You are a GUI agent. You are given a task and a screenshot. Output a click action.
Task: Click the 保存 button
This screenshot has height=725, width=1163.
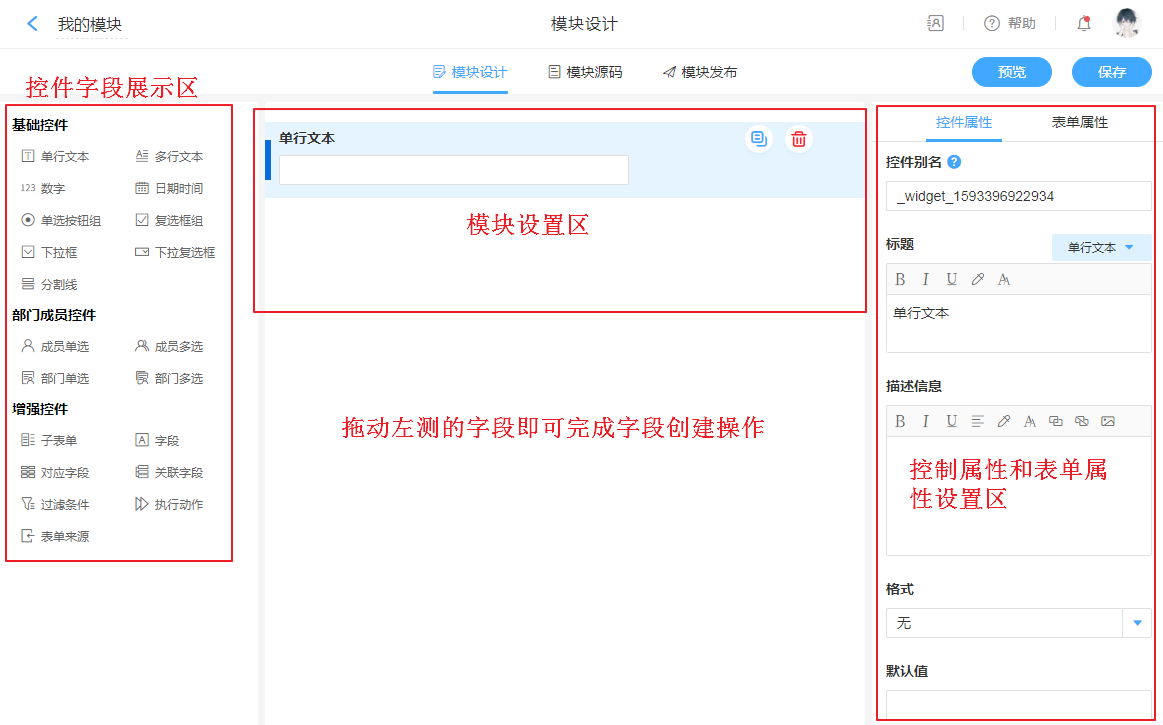1111,72
